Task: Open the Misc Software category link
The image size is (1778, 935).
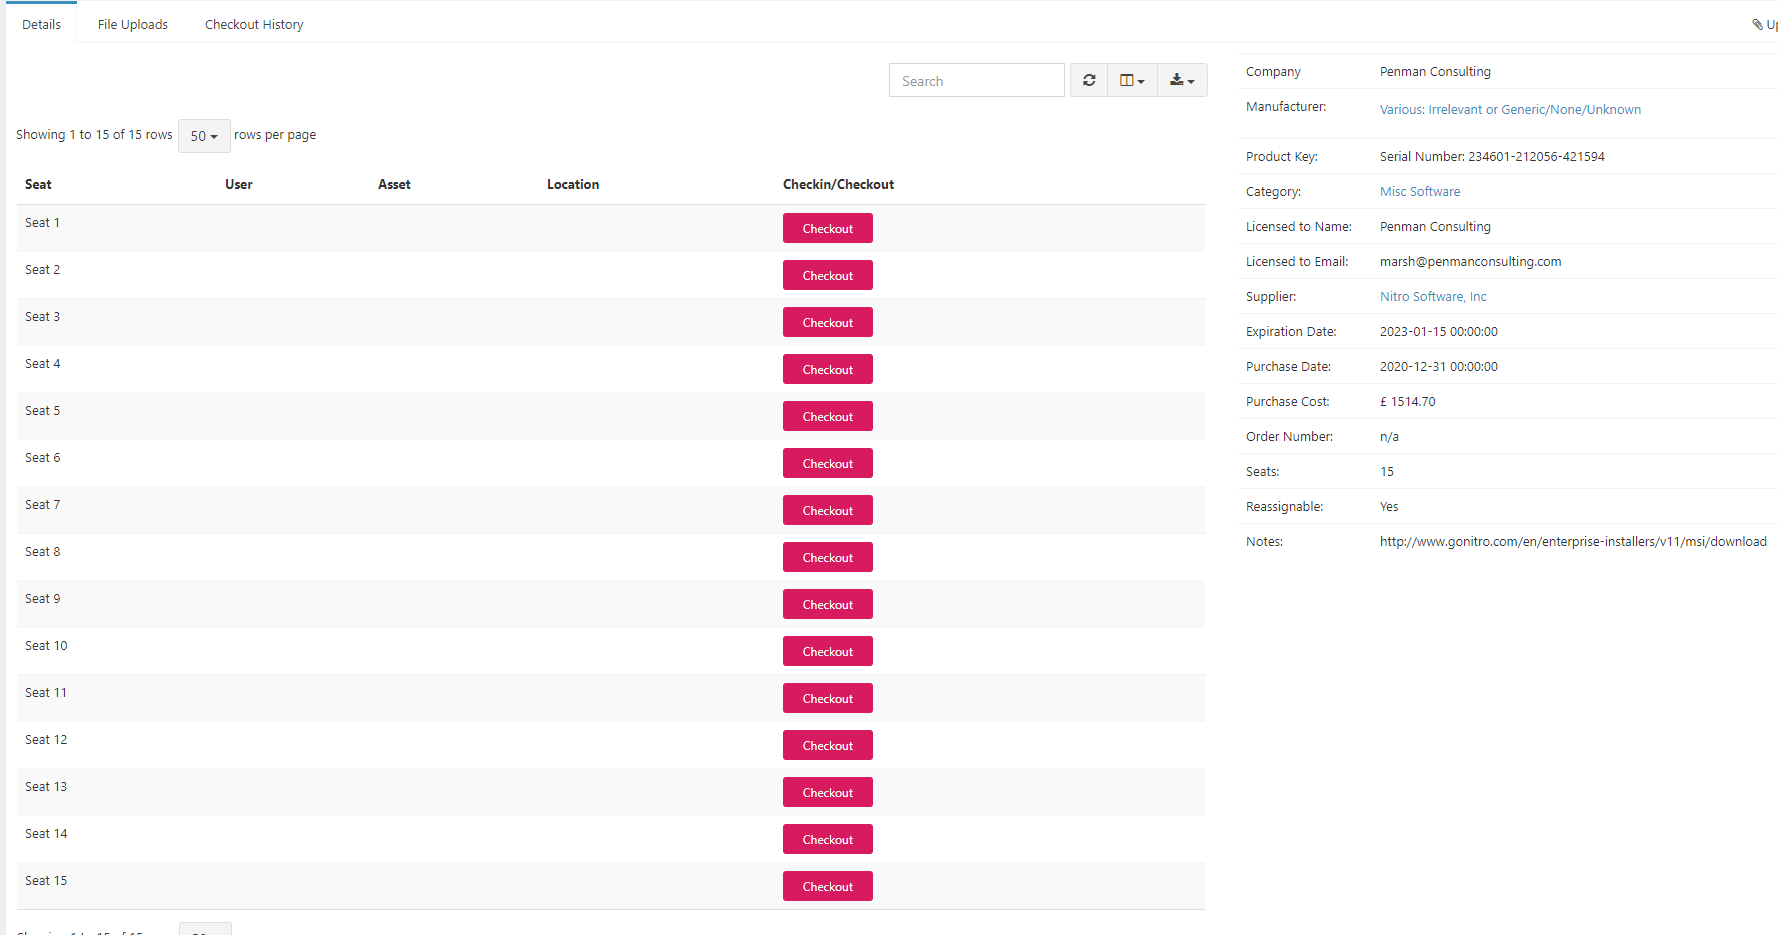Action: (1420, 191)
